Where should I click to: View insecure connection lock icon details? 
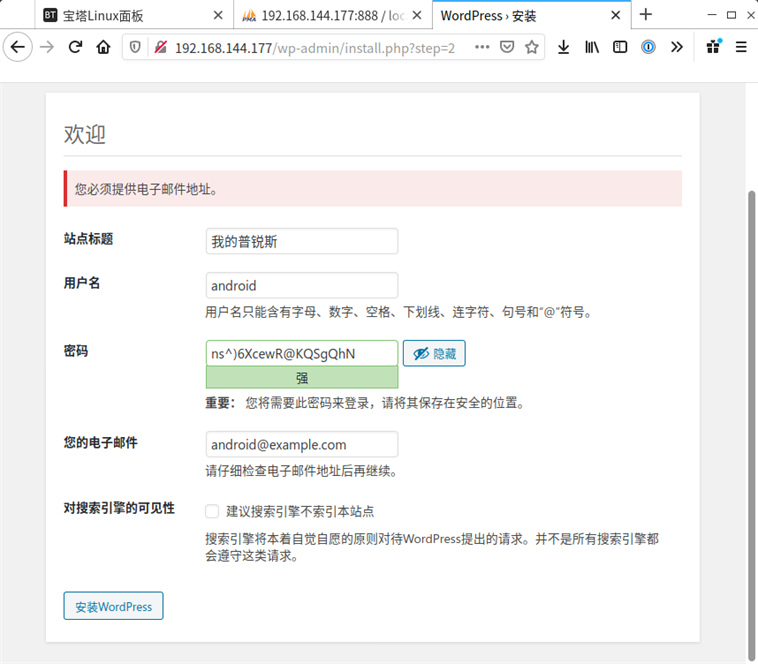tap(160, 47)
